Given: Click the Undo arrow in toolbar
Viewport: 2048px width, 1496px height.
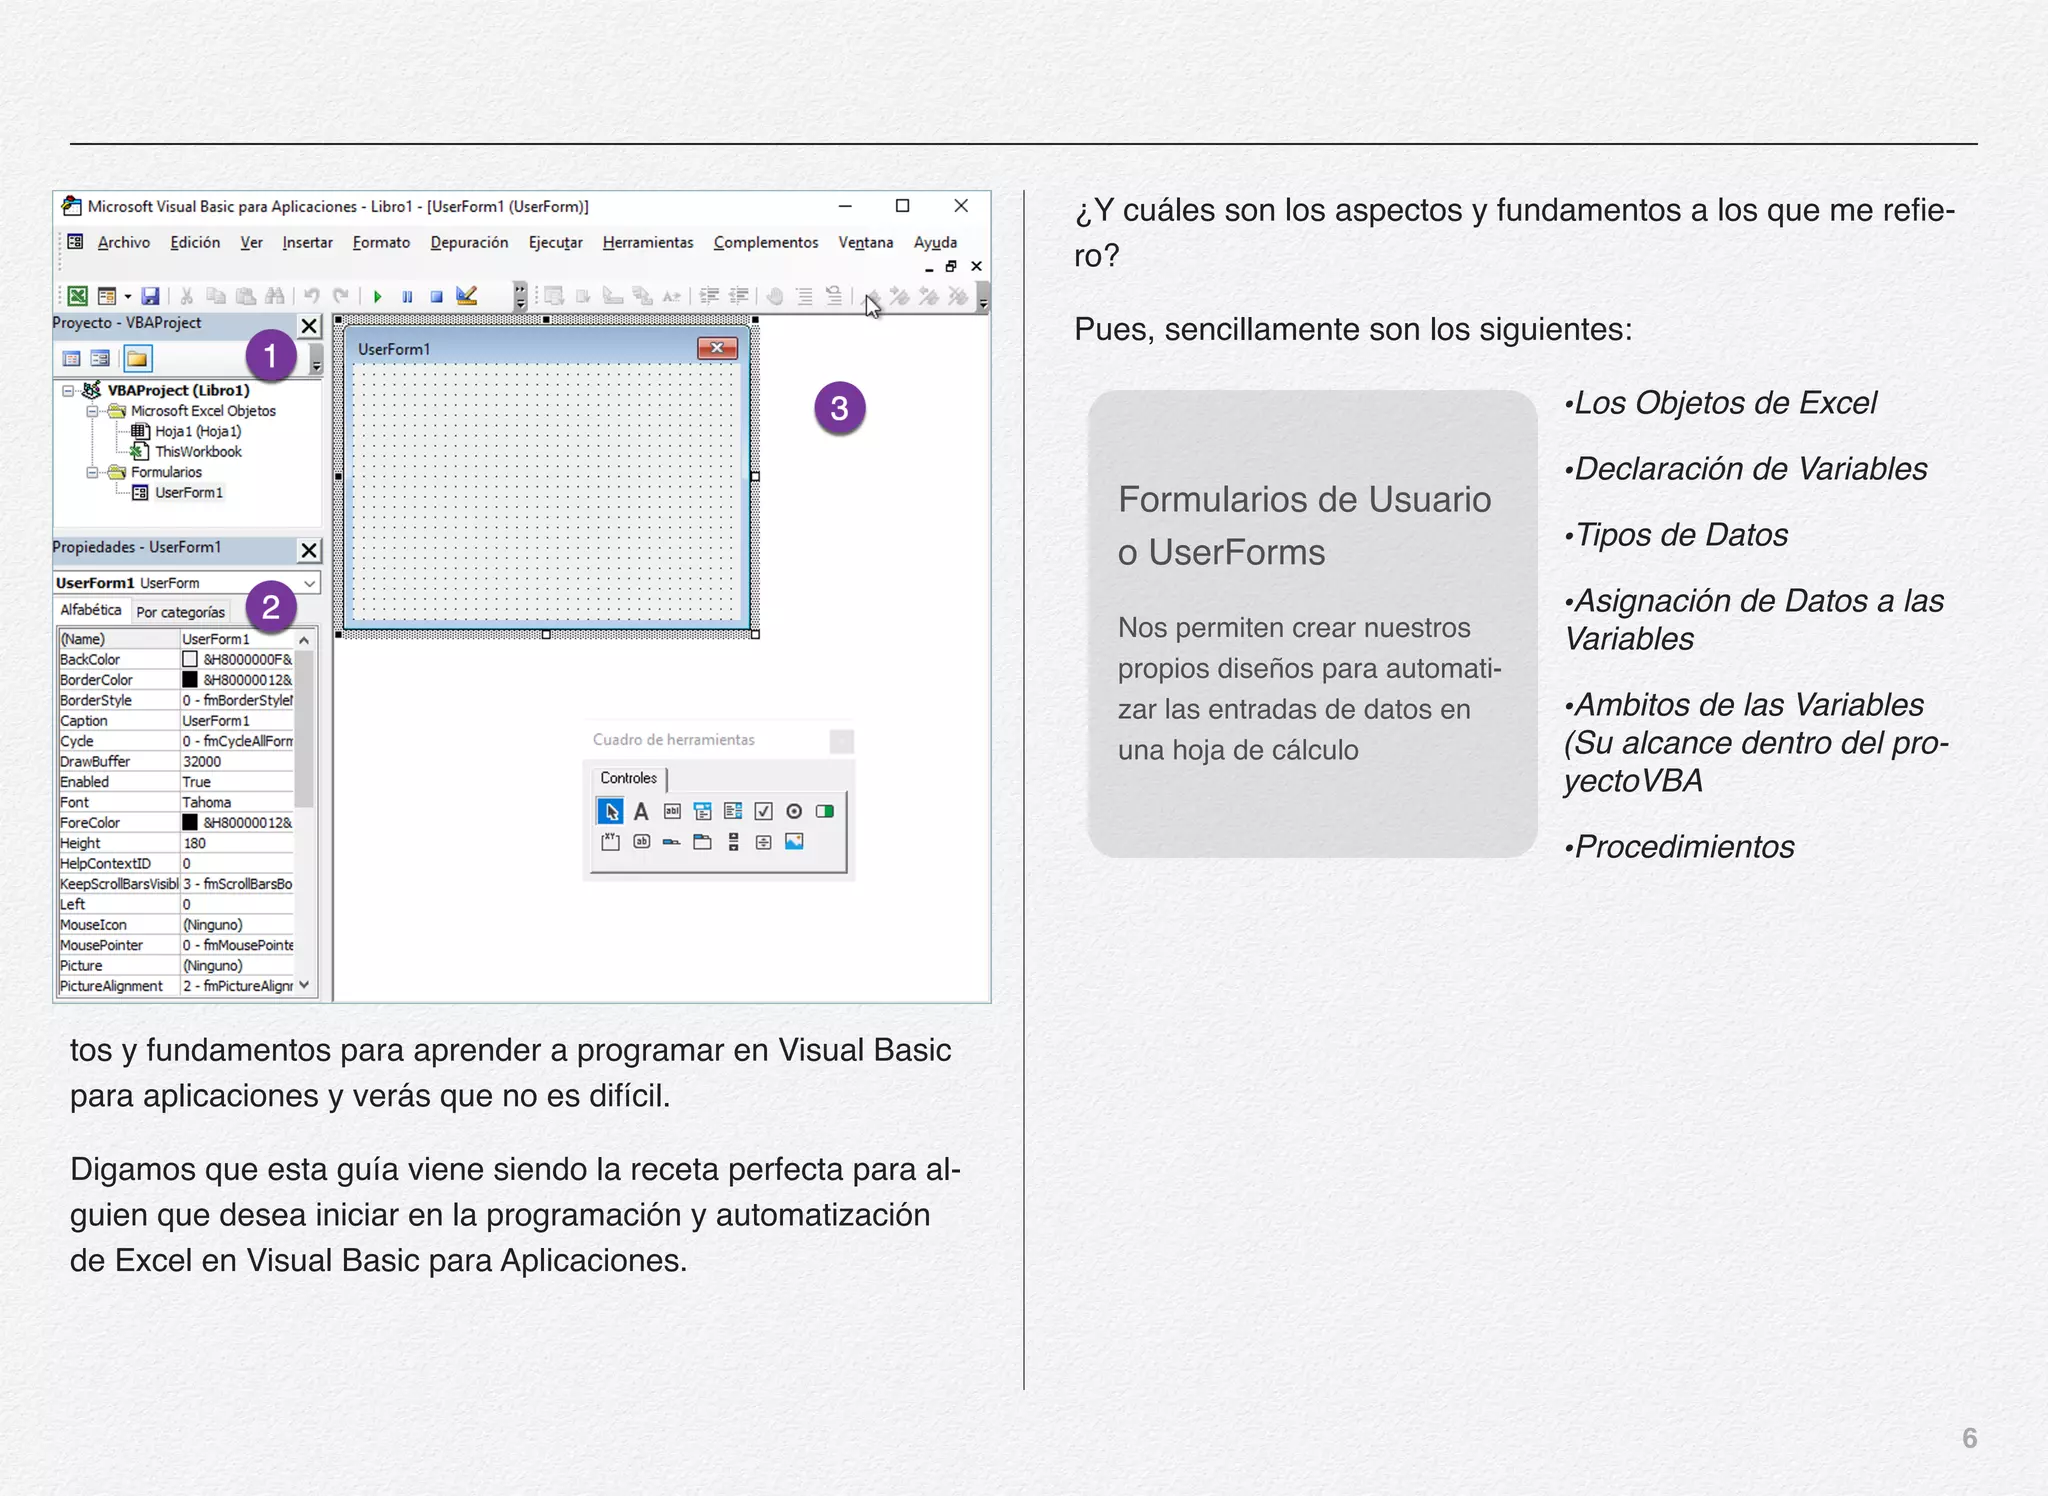Looking at the screenshot, I should (312, 296).
